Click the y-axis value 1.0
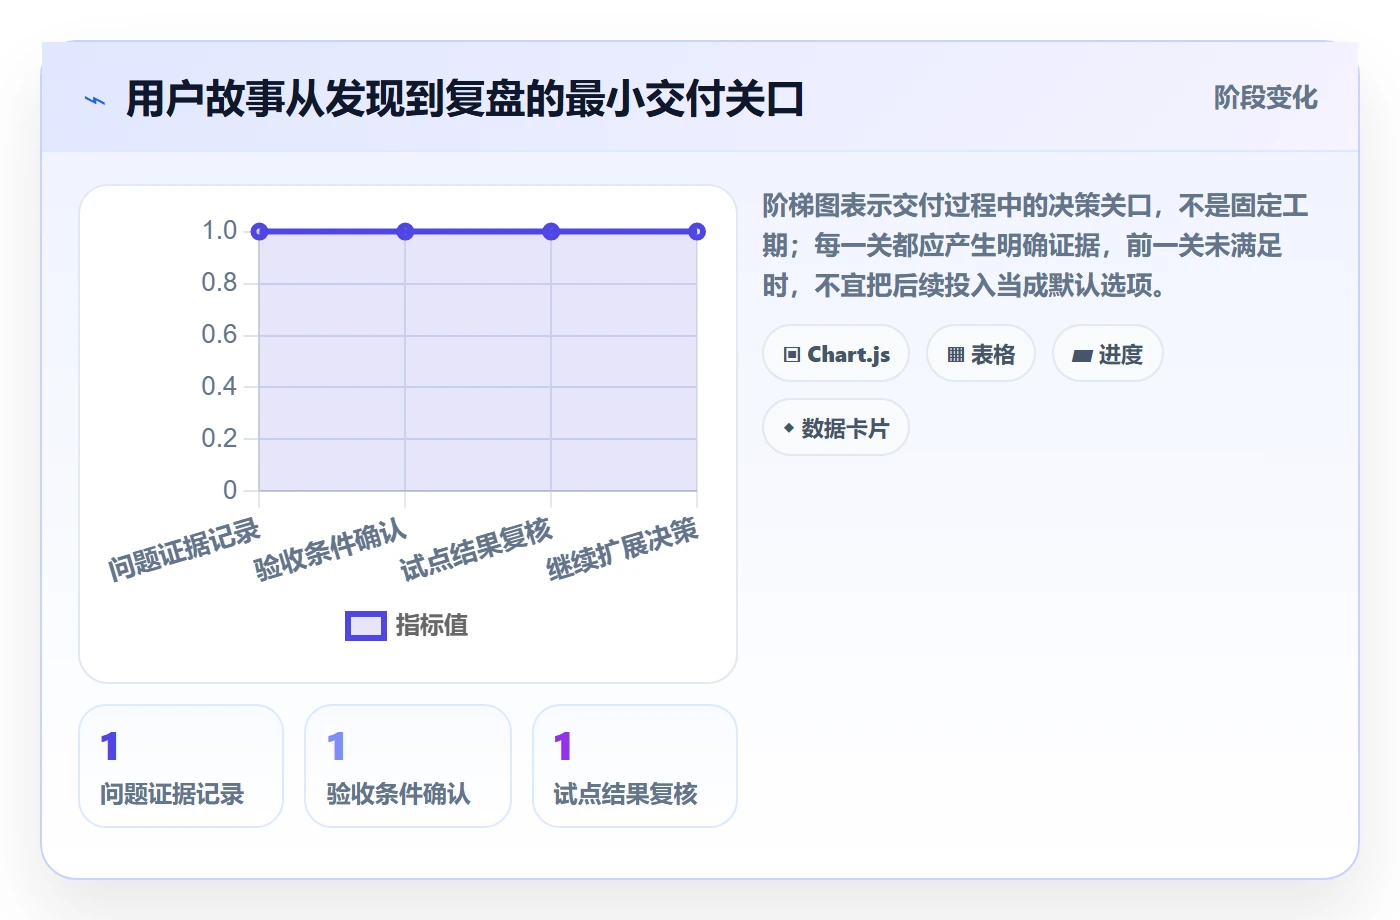Viewport: 1400px width, 920px height. (219, 231)
